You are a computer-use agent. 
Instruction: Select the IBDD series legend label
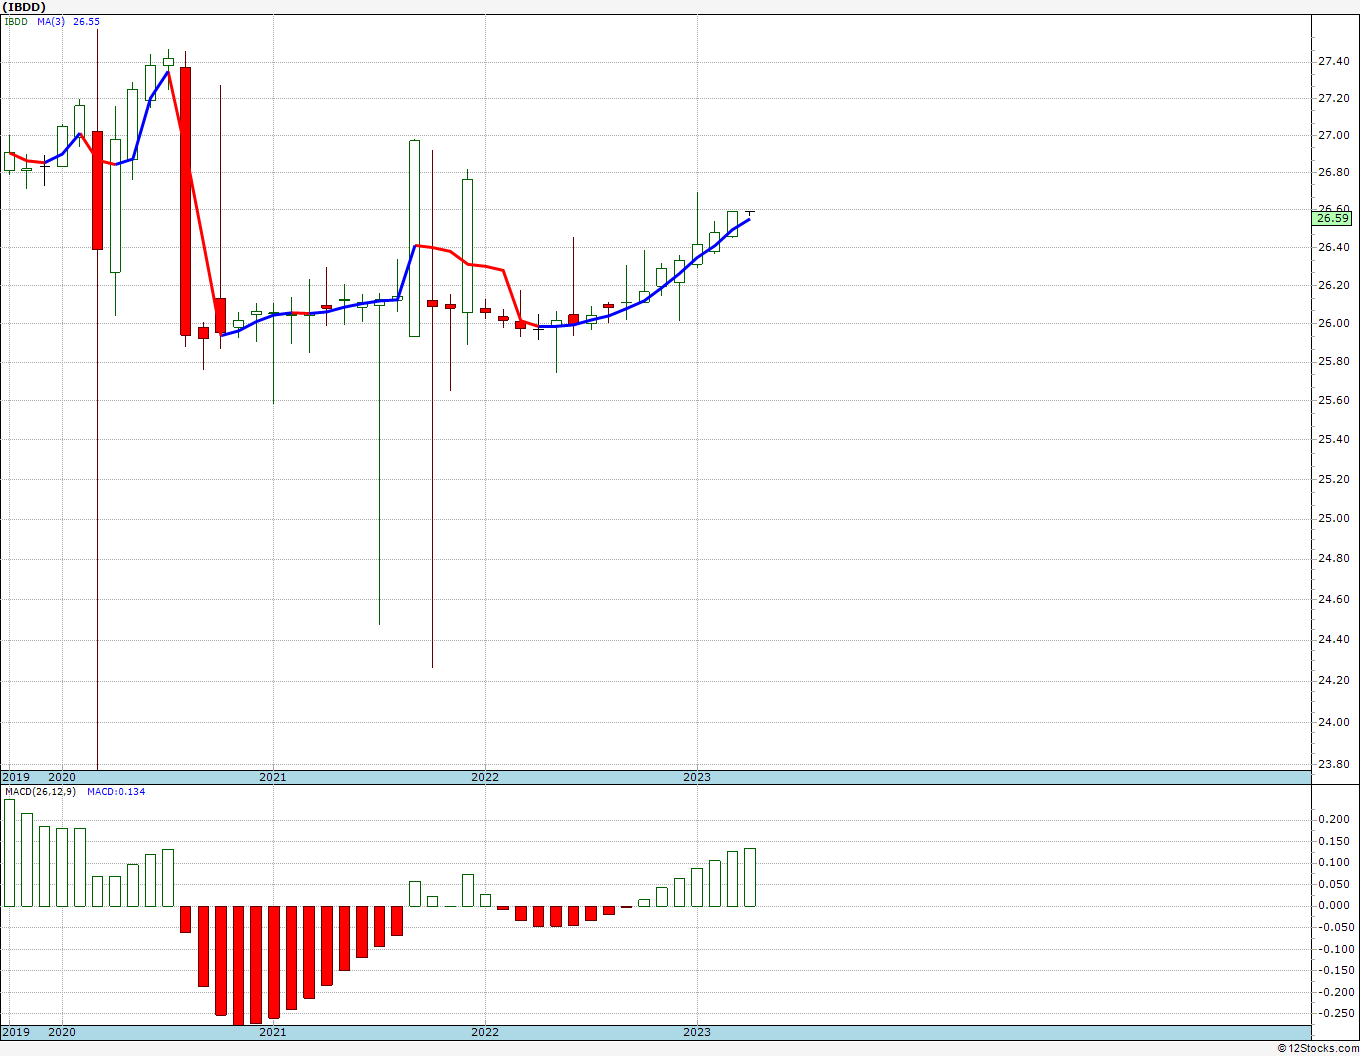coord(16,21)
